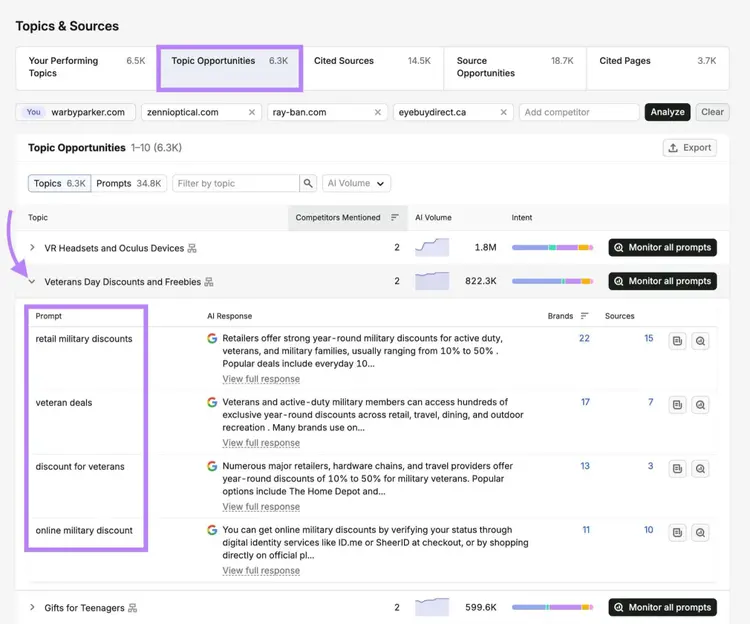Export topic opportunities
Image resolution: width=750 pixels, height=624 pixels.
click(x=690, y=148)
